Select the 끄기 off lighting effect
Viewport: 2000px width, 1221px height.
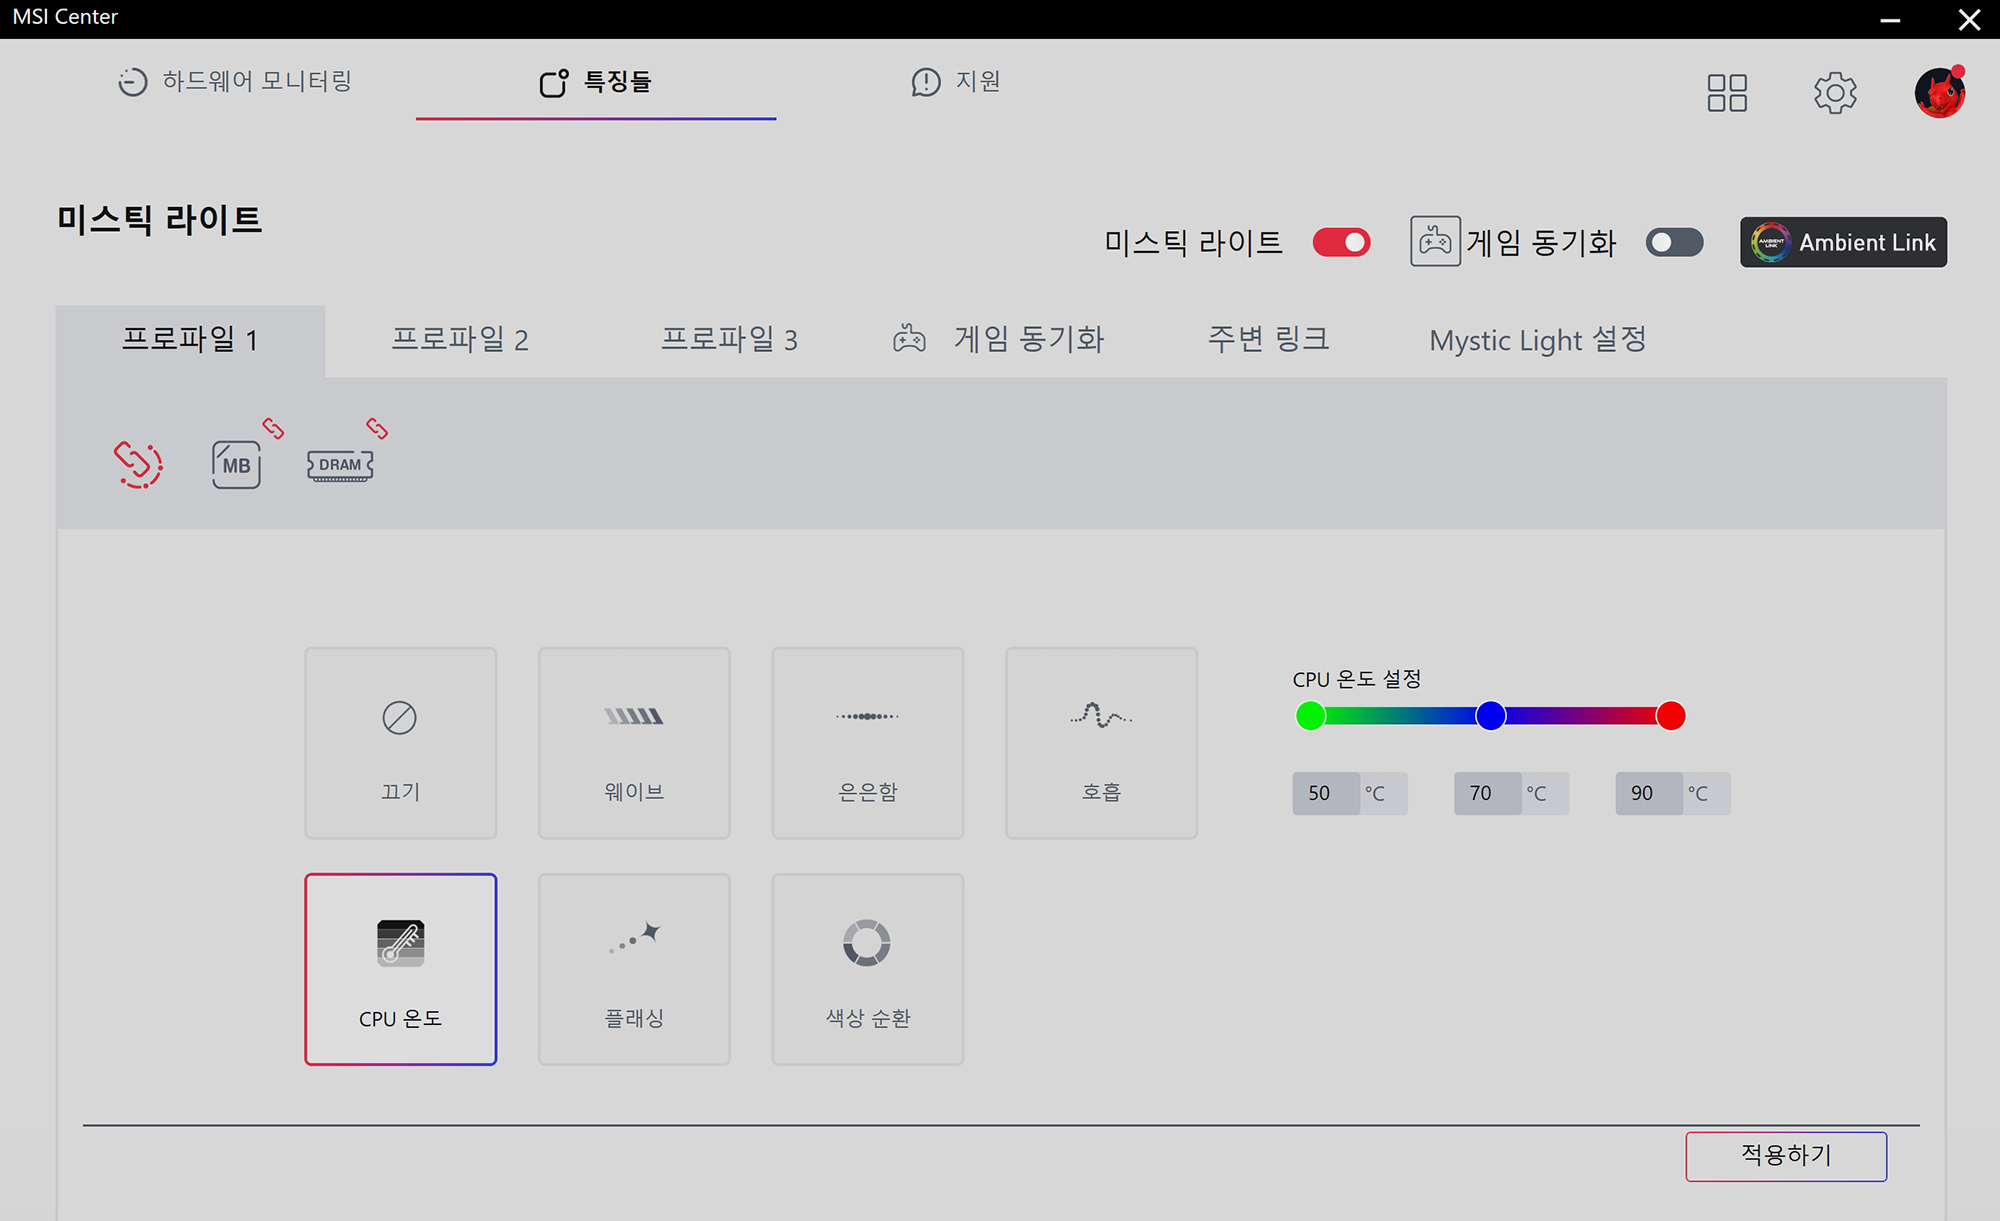tap(400, 742)
